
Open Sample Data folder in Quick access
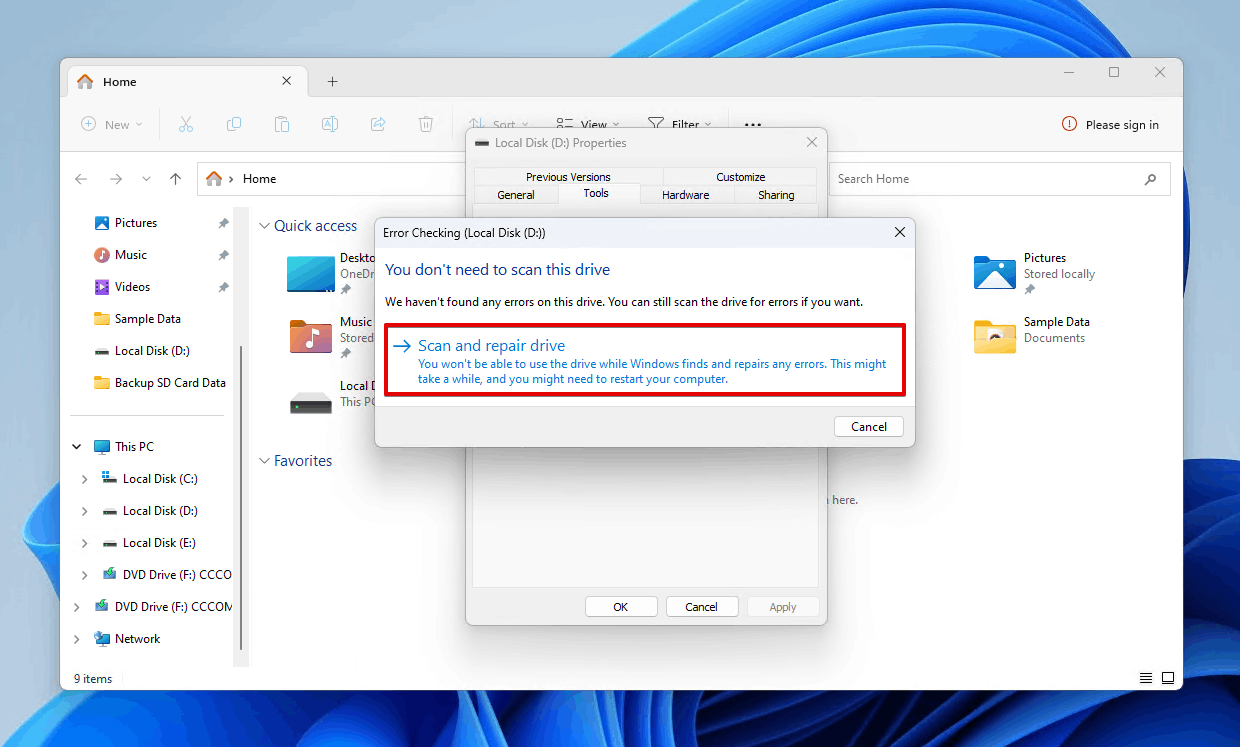tap(1032, 336)
